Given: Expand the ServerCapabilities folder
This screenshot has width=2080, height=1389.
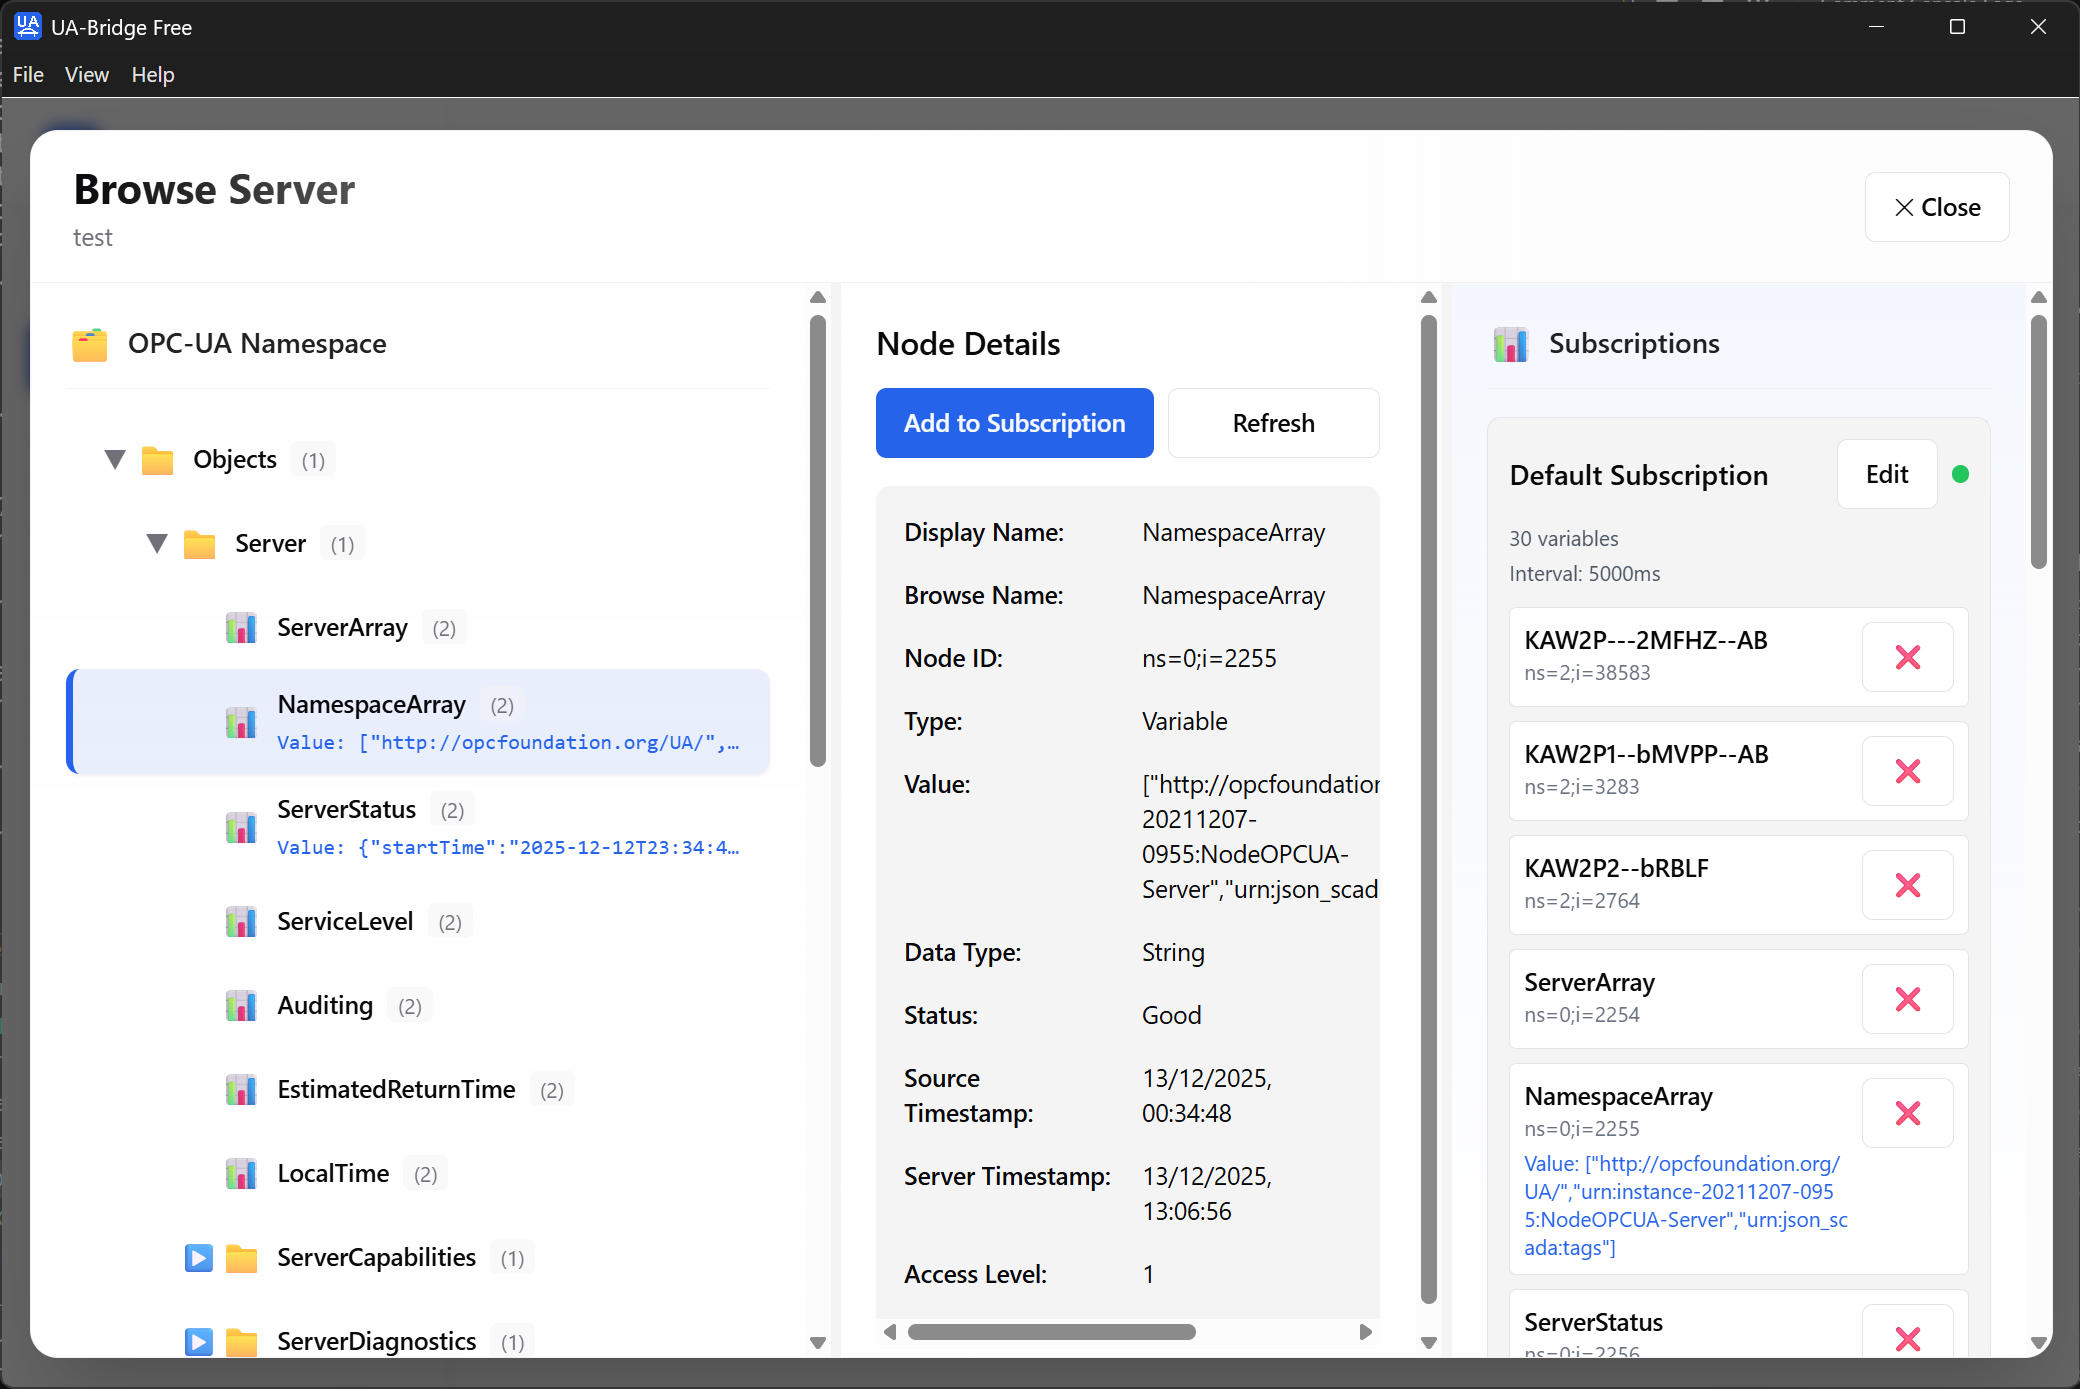Looking at the screenshot, I should (199, 1258).
